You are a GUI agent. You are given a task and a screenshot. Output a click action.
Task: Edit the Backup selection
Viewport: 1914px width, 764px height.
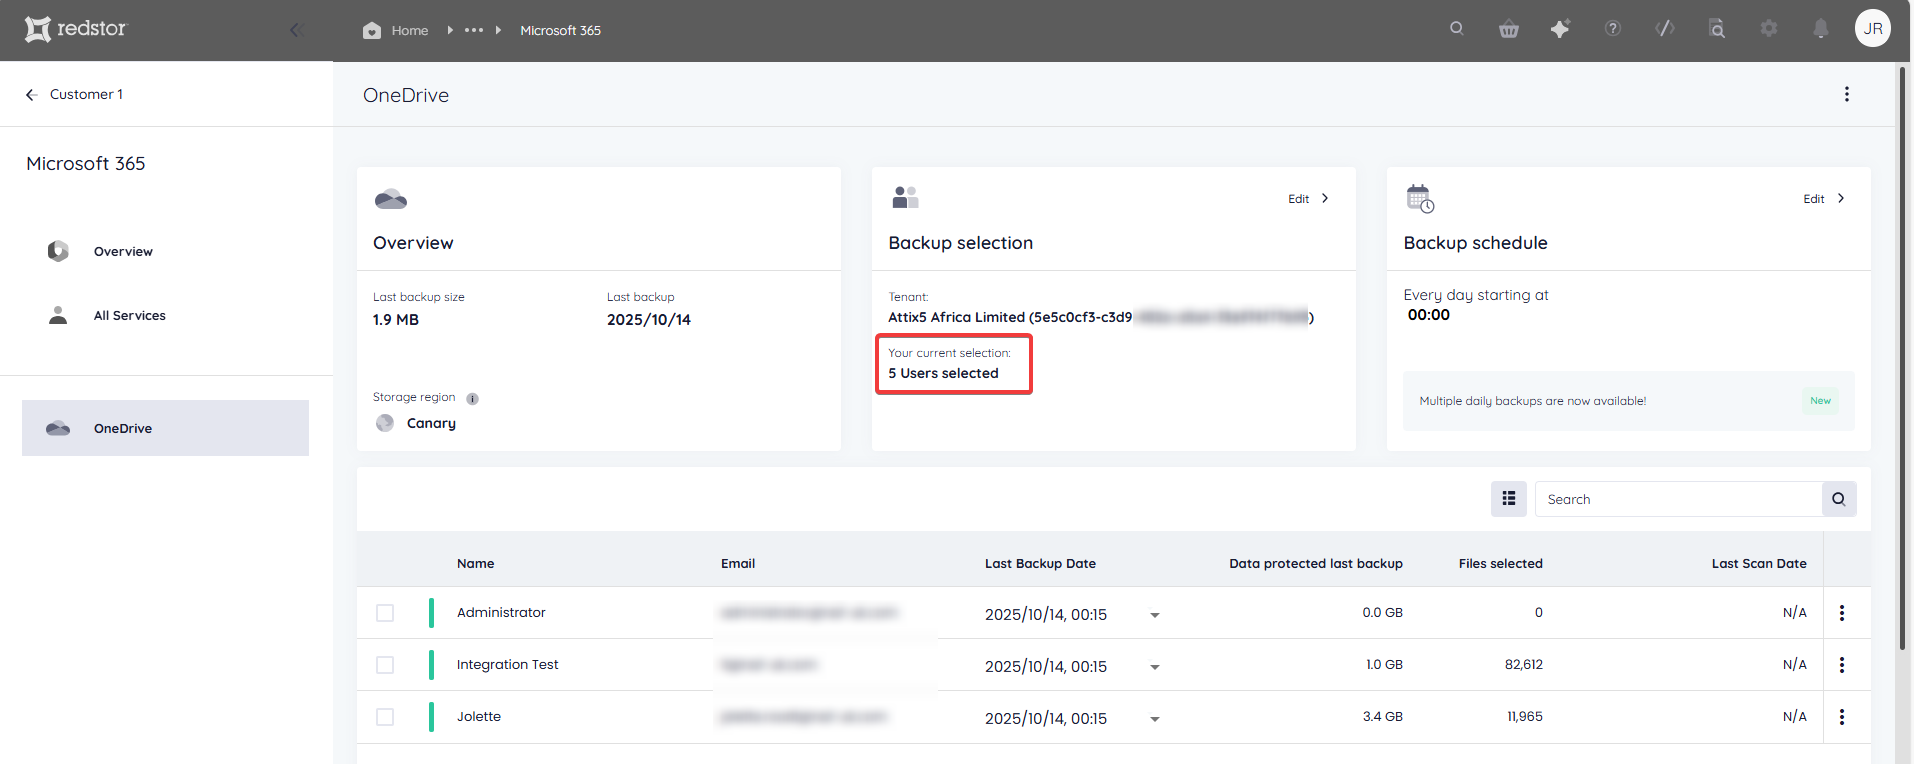(1309, 199)
